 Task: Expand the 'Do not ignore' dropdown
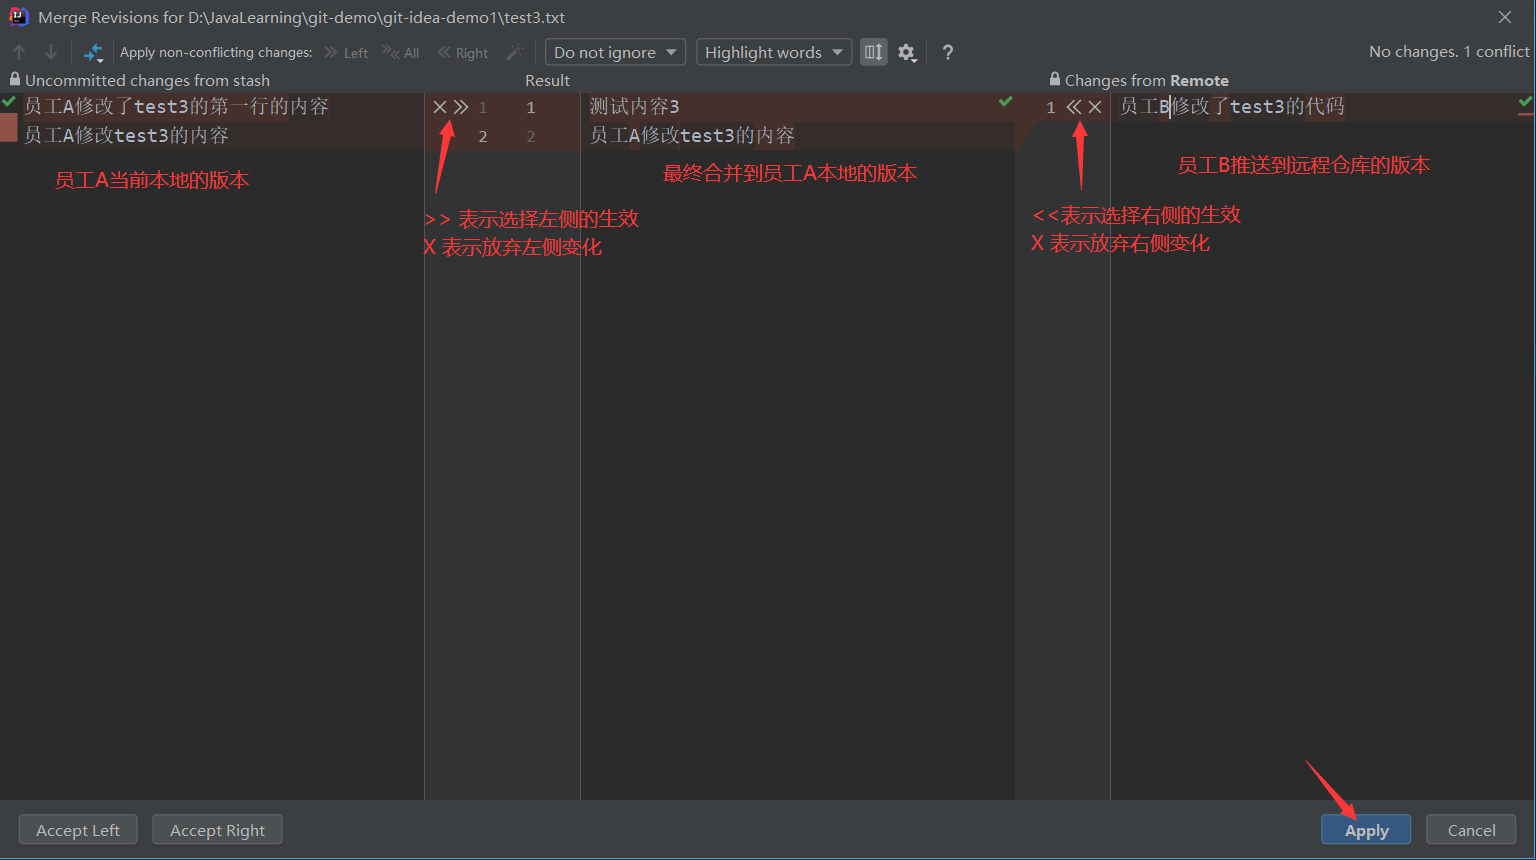coord(615,52)
